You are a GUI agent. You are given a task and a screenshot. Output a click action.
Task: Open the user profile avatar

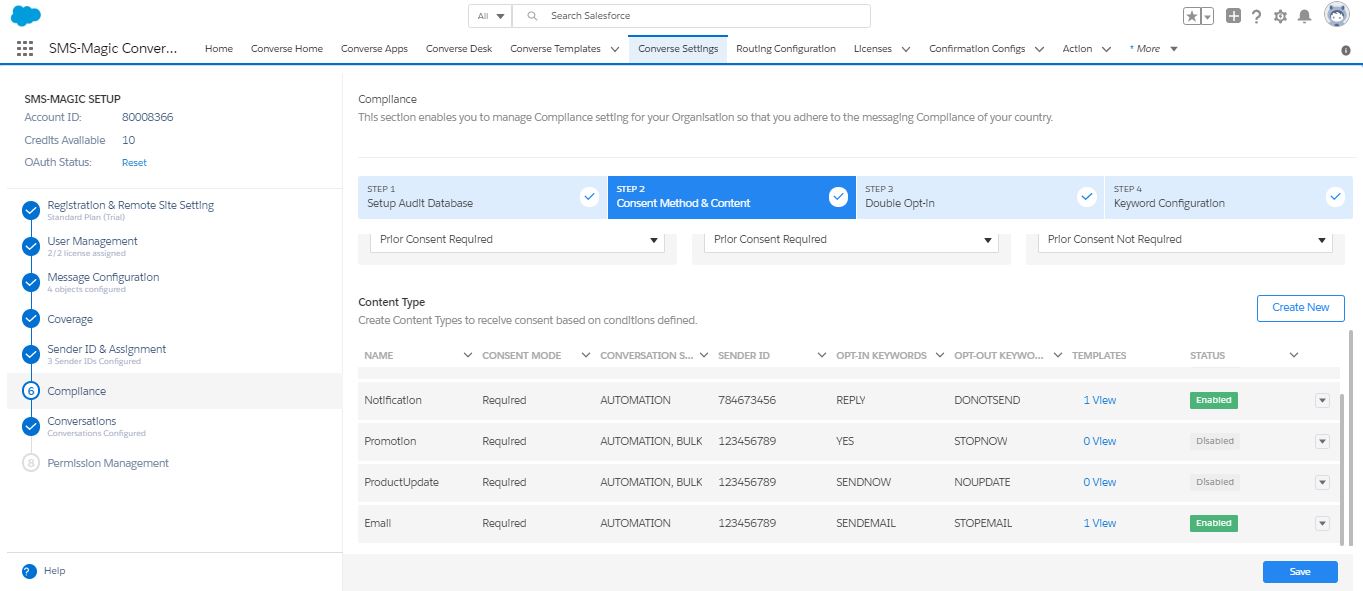(x=1337, y=15)
